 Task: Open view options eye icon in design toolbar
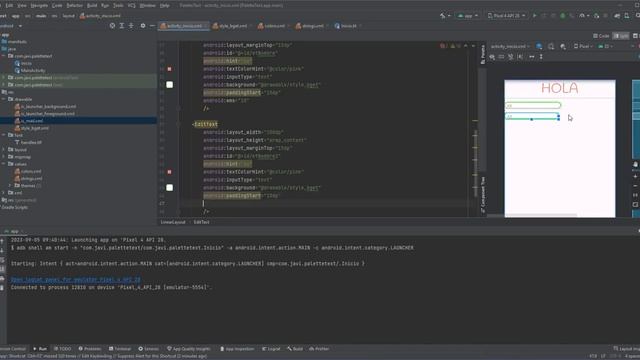click(x=492, y=57)
